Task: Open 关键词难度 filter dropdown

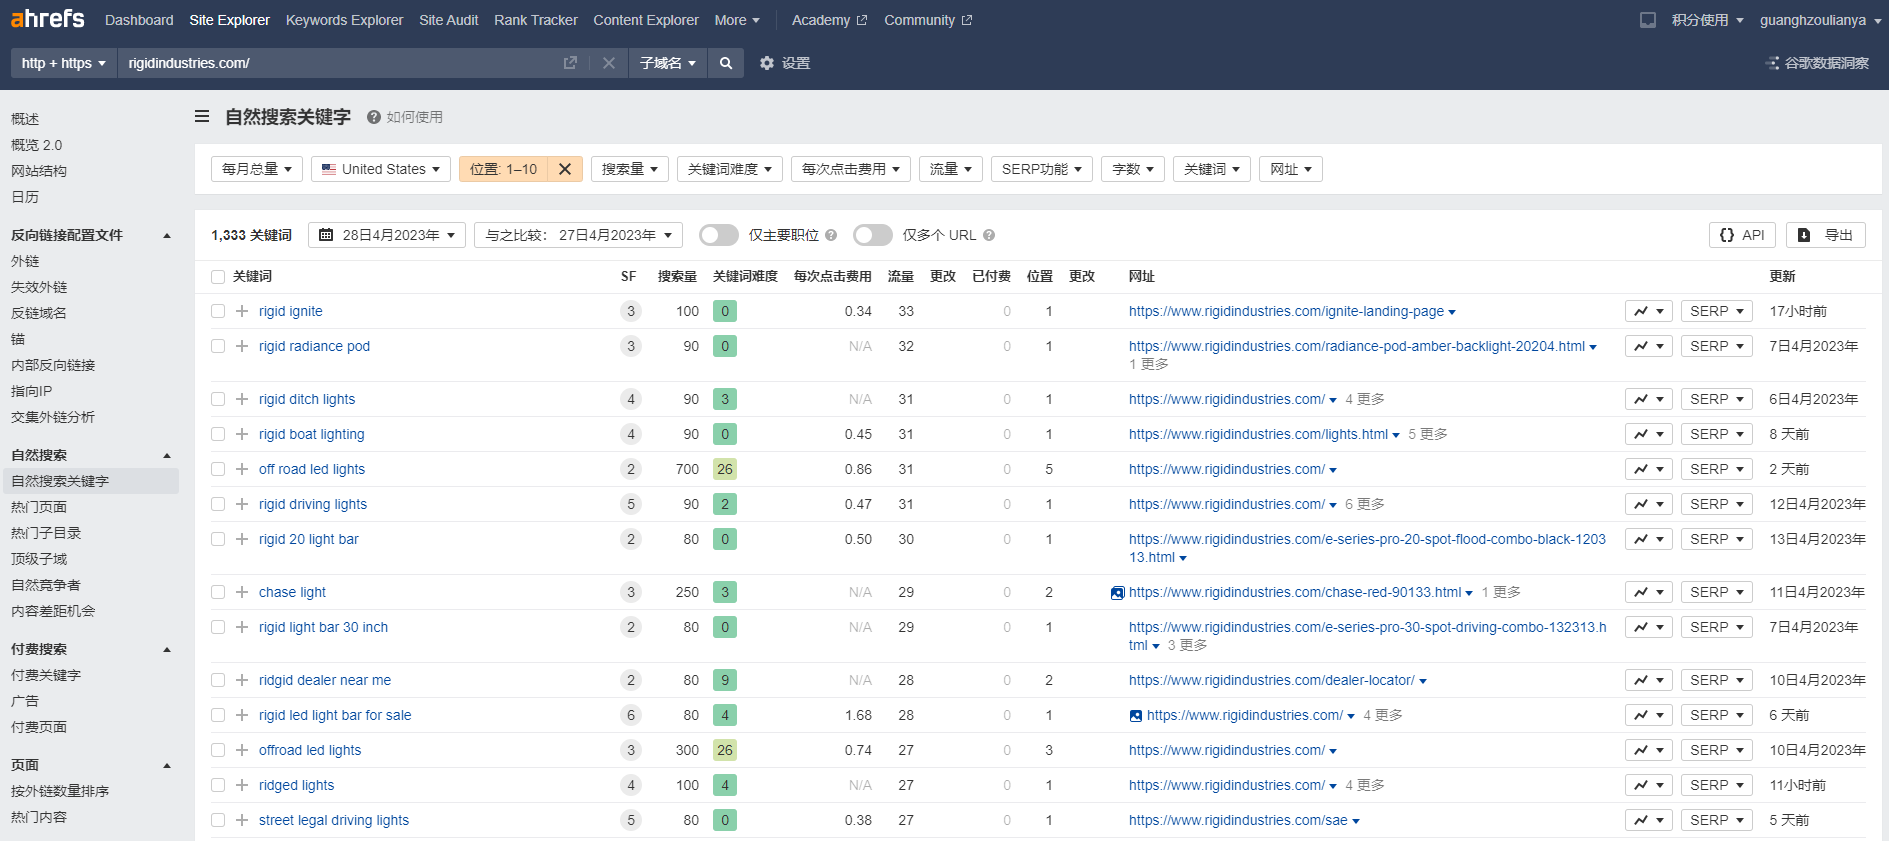Action: [x=730, y=169]
